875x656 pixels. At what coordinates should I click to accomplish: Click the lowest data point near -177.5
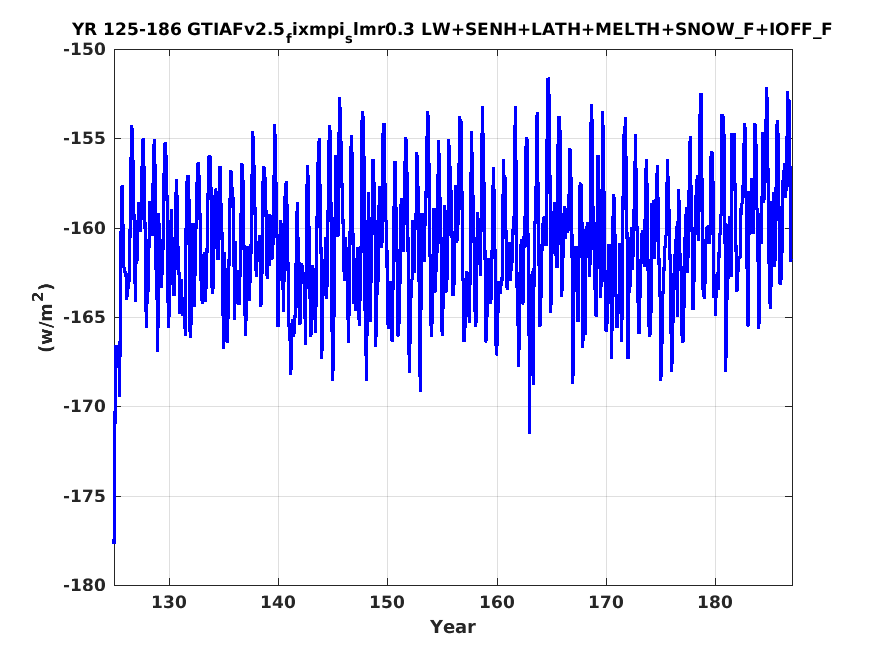click(114, 541)
